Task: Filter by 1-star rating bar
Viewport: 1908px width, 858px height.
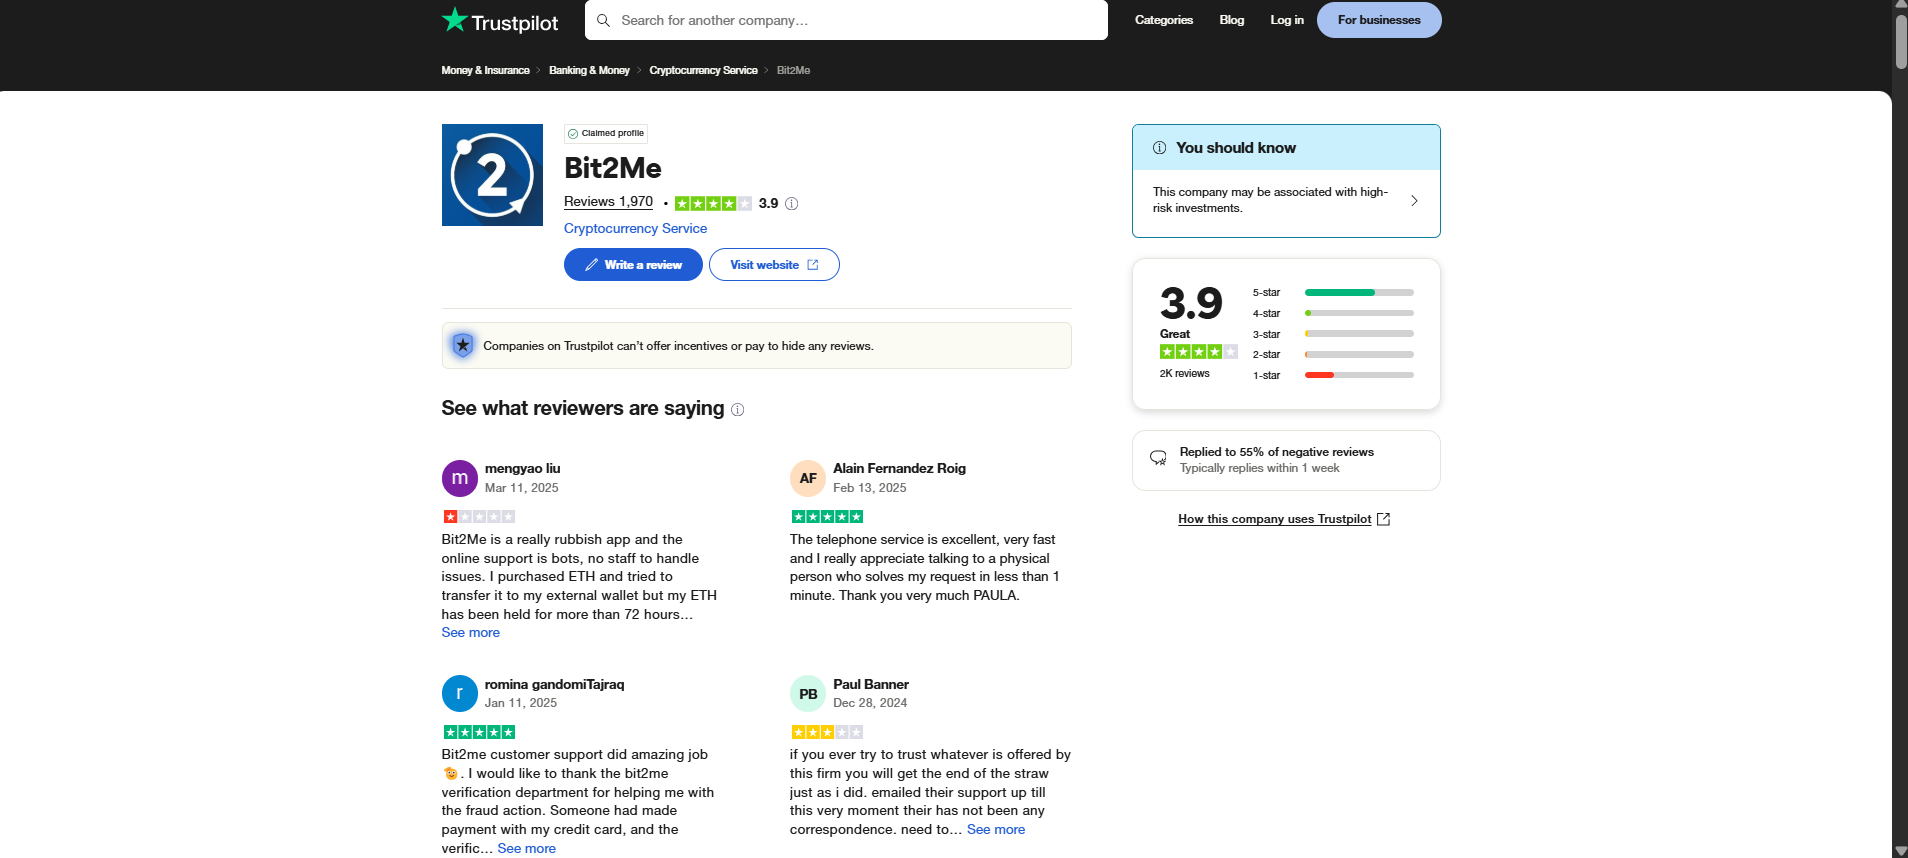Action: (x=1333, y=376)
